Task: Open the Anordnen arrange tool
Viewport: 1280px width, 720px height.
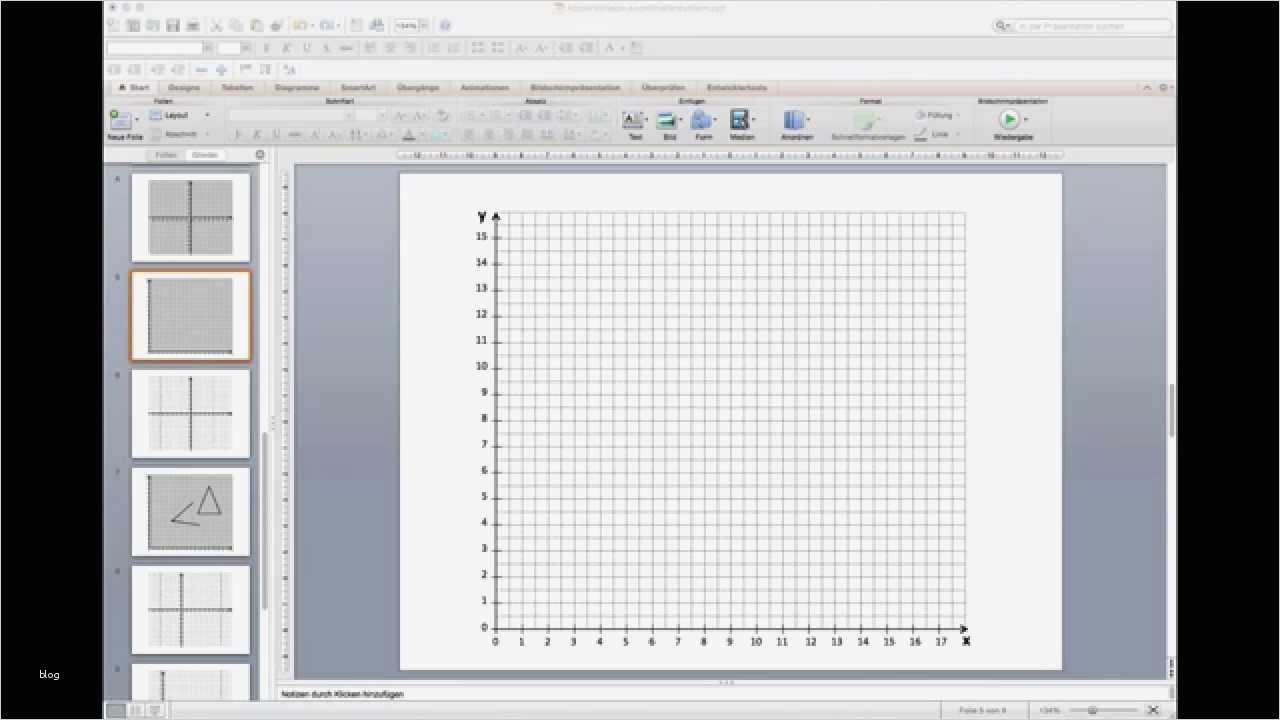Action: click(x=795, y=120)
